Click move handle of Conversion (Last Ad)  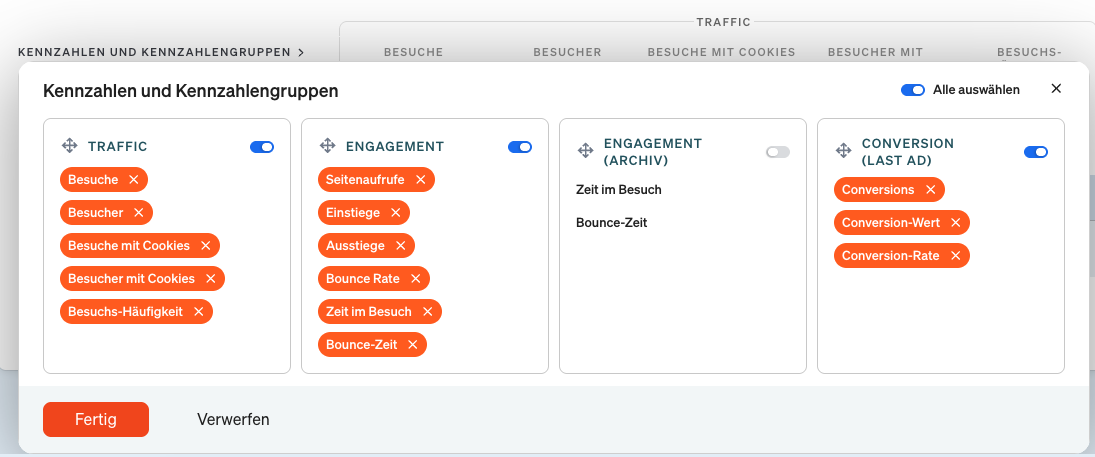[x=844, y=151]
